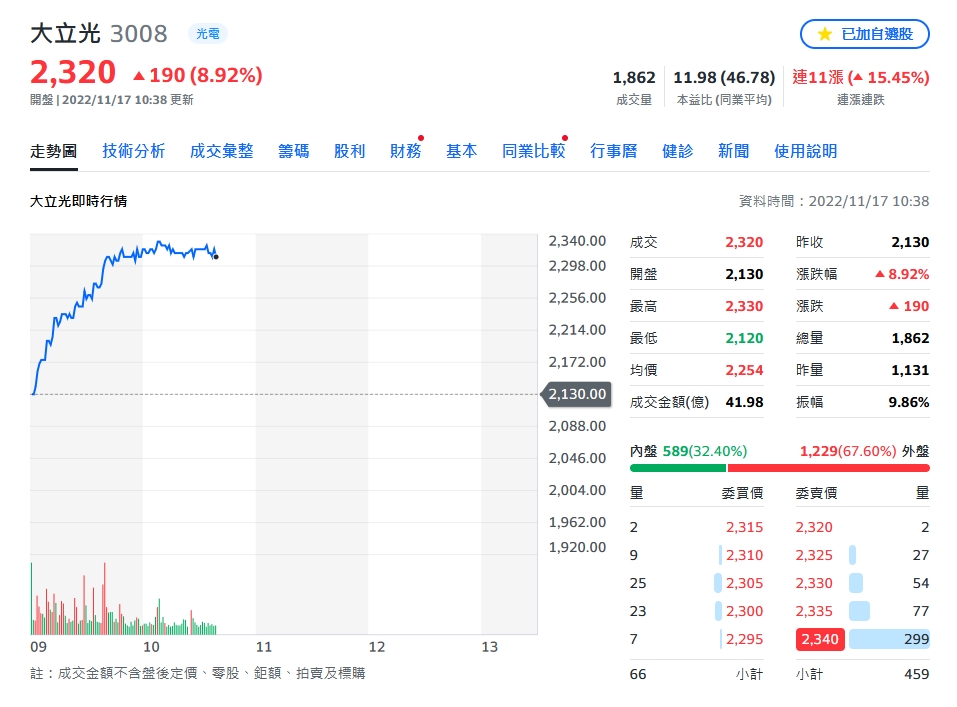Click the 資料時間 timestamp text
This screenshot has width=957, height=707.
pos(834,201)
